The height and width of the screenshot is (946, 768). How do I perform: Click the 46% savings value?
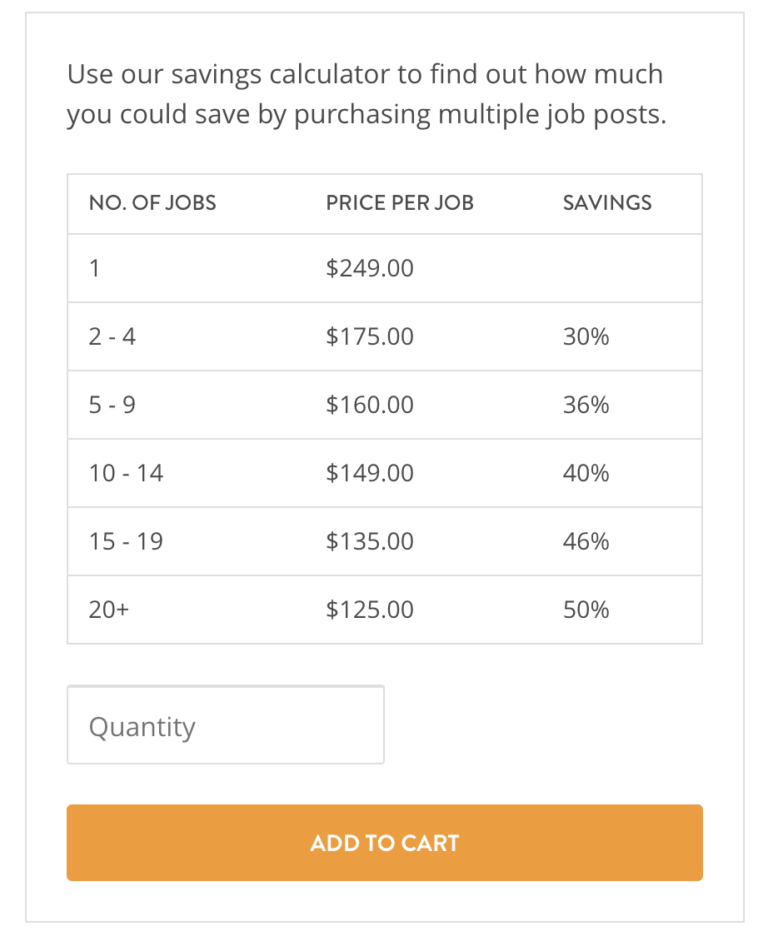[x=585, y=541]
